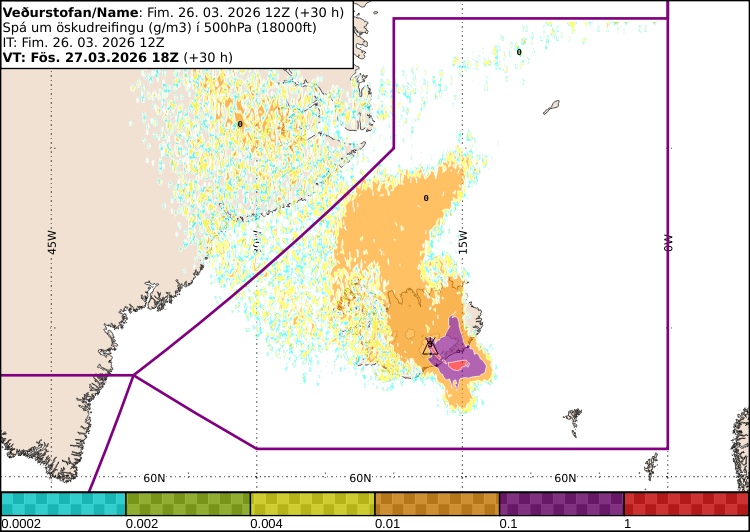Select the yellow 0.004 legend swatch
Screen dimensions: 750x532
point(313,504)
